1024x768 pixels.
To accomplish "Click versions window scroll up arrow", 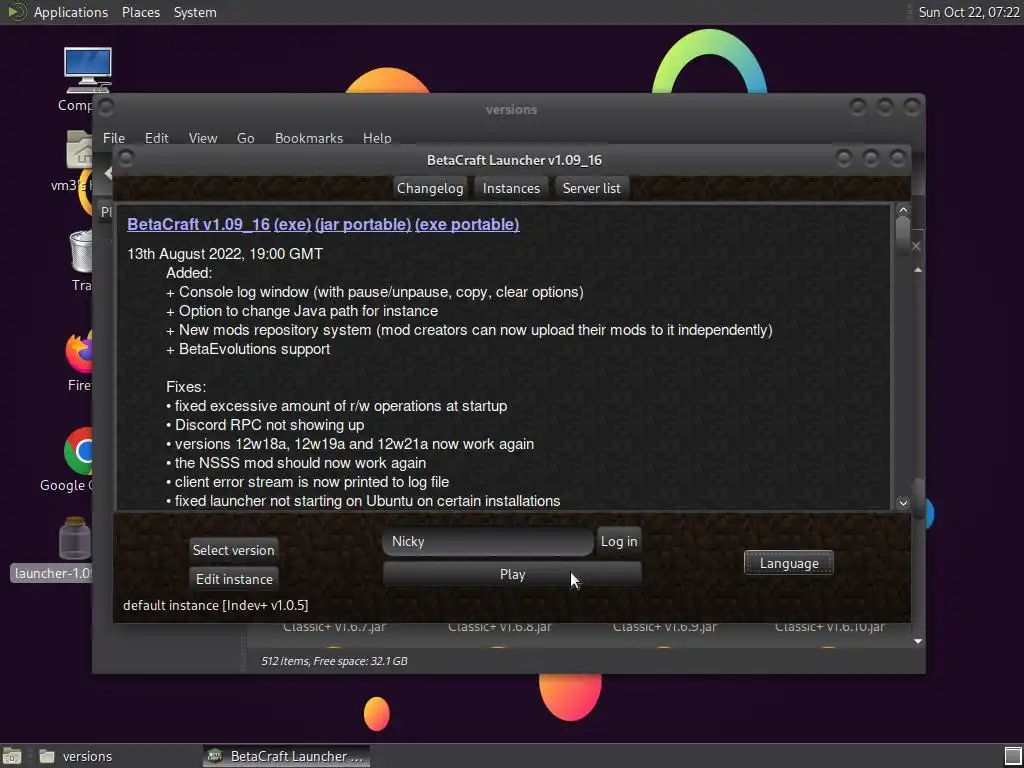I will (918, 270).
